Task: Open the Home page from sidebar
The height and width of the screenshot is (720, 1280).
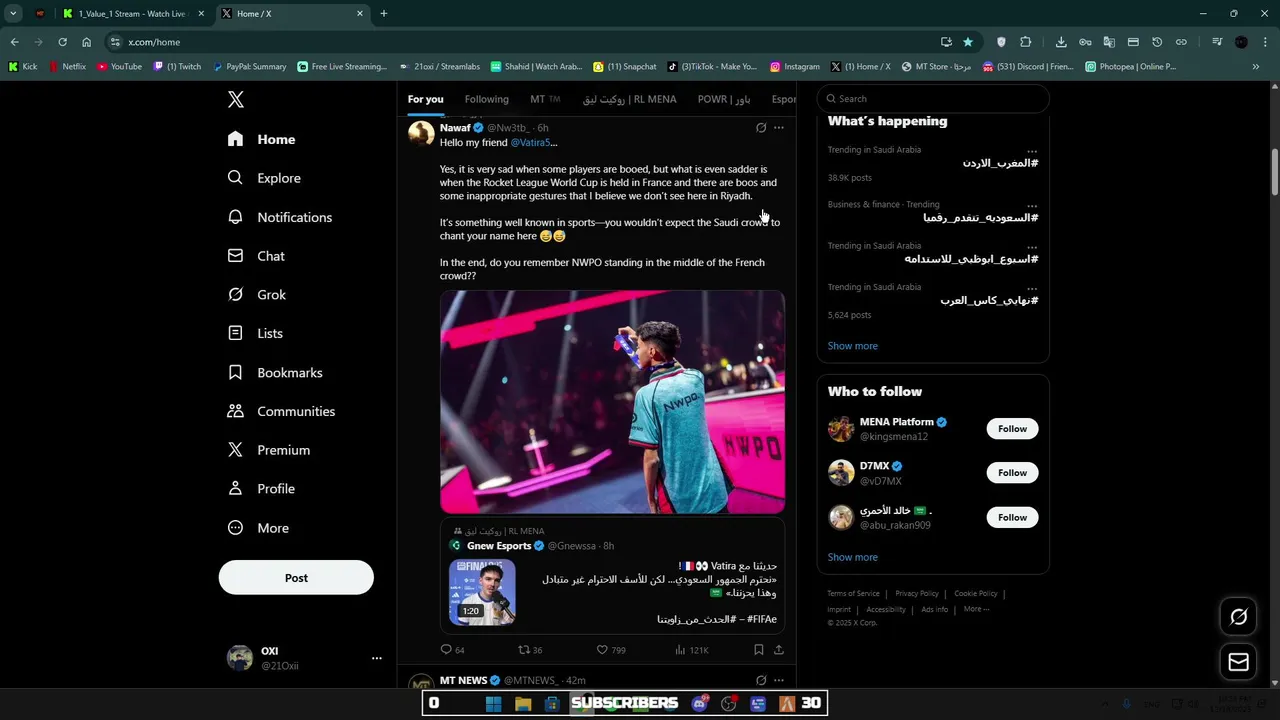Action: 262,139
